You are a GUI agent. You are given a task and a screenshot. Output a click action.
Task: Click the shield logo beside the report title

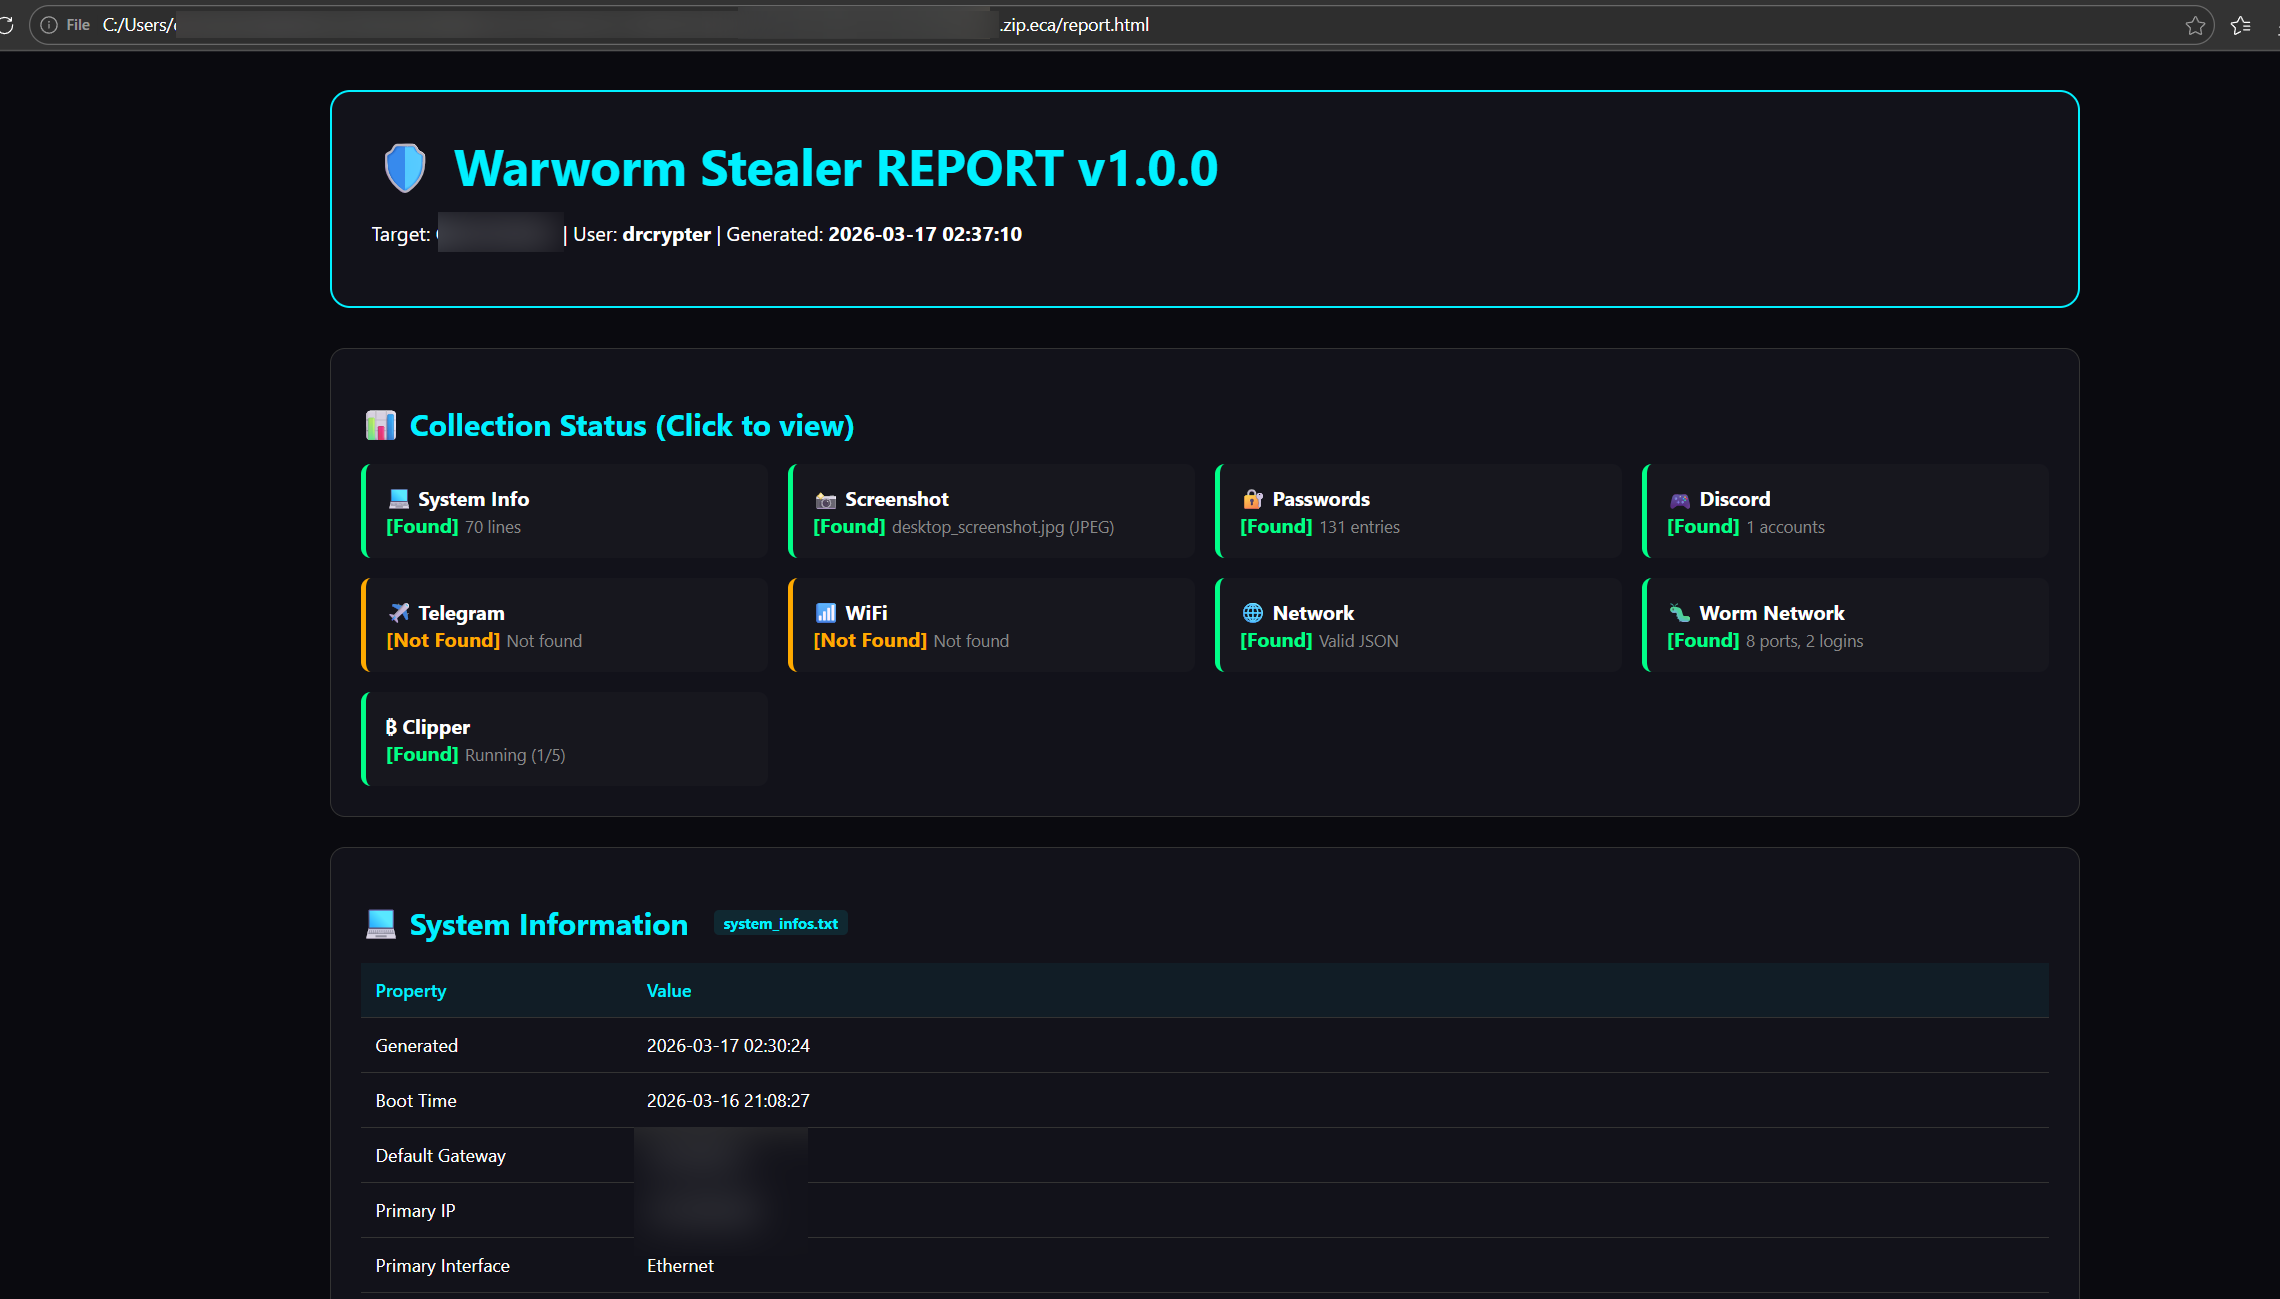coord(404,167)
